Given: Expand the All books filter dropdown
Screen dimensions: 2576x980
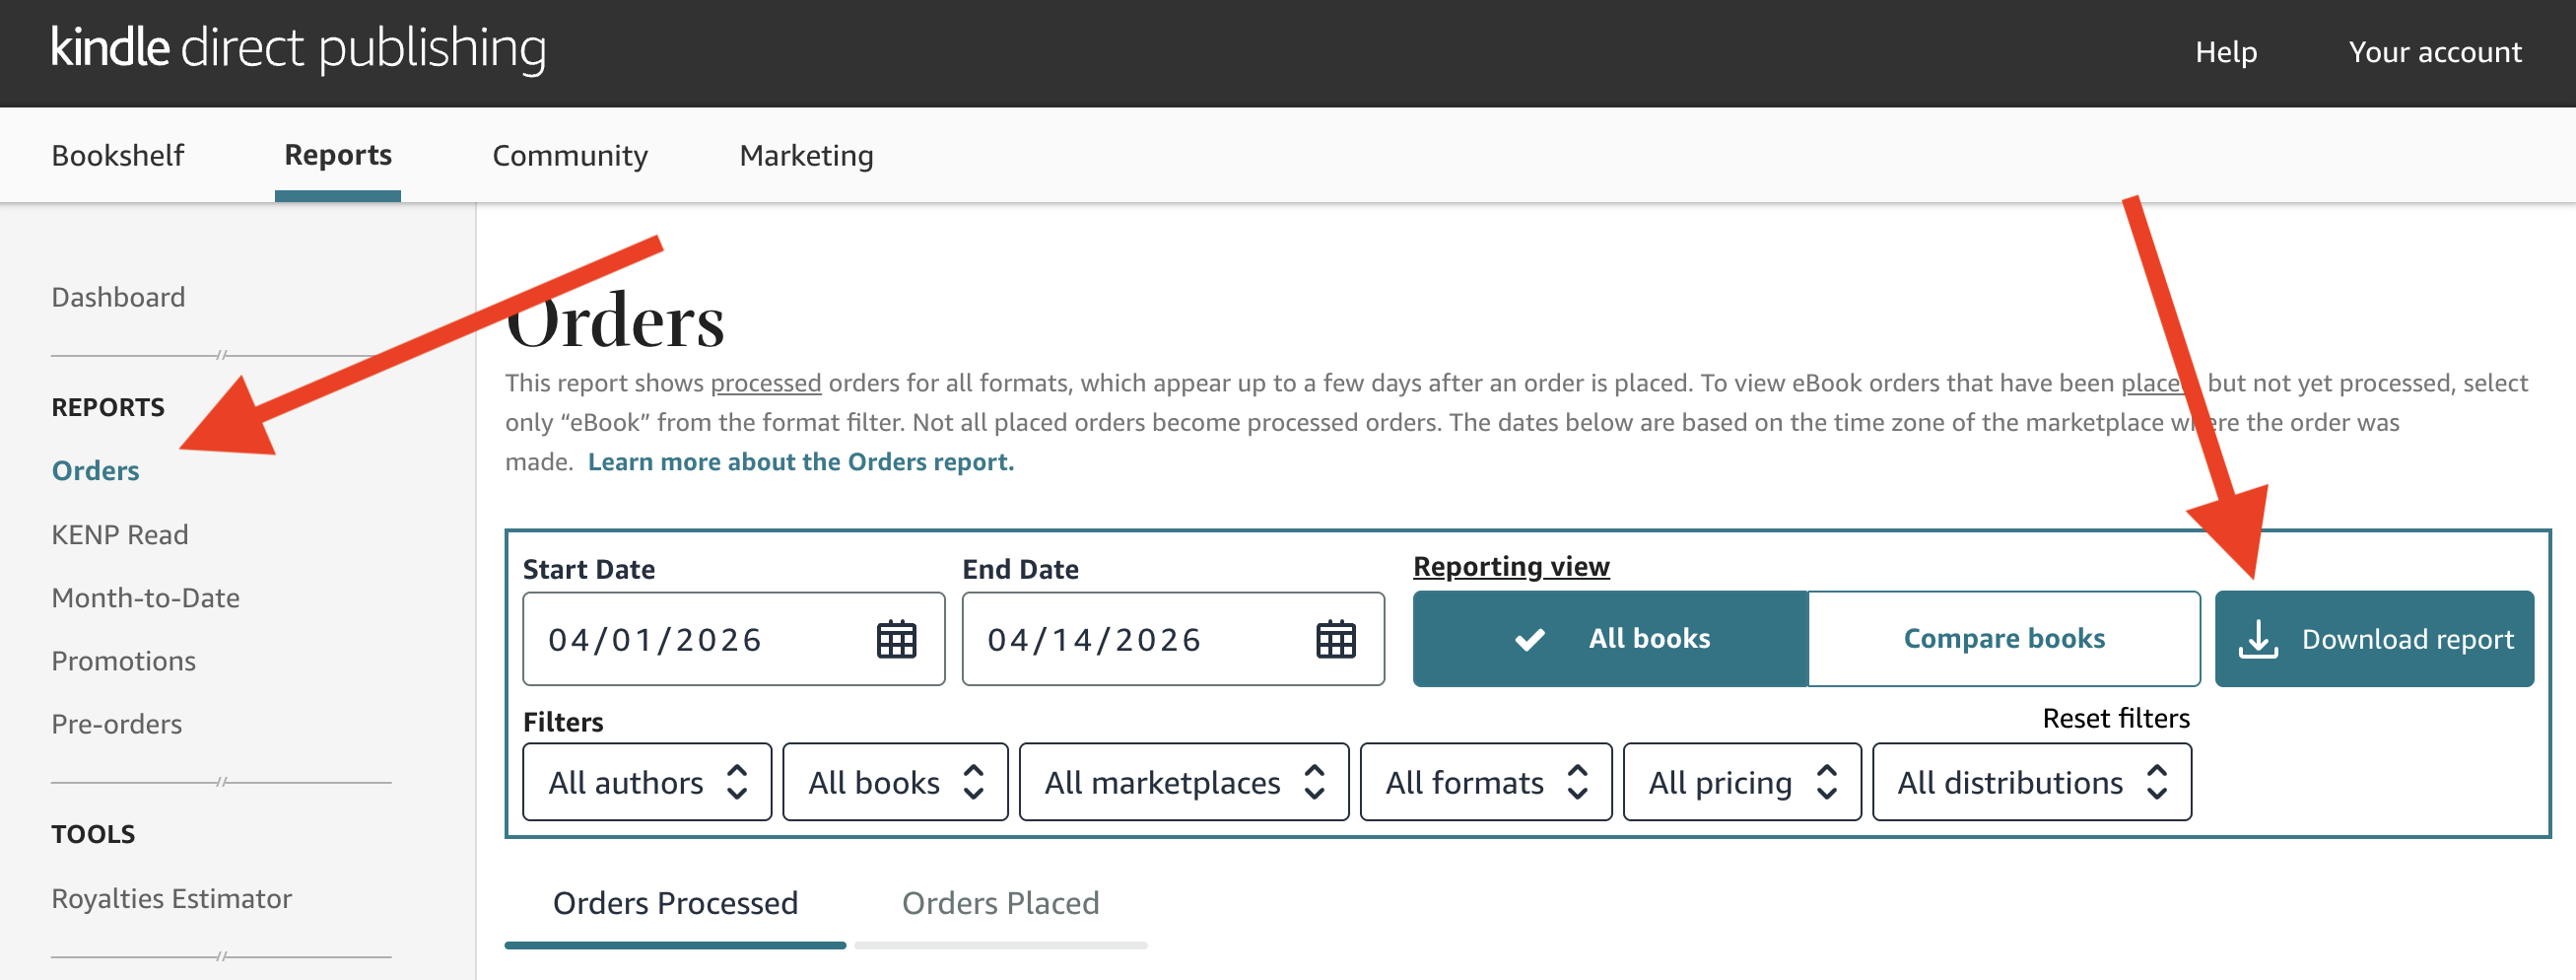Looking at the screenshot, I should 895,782.
